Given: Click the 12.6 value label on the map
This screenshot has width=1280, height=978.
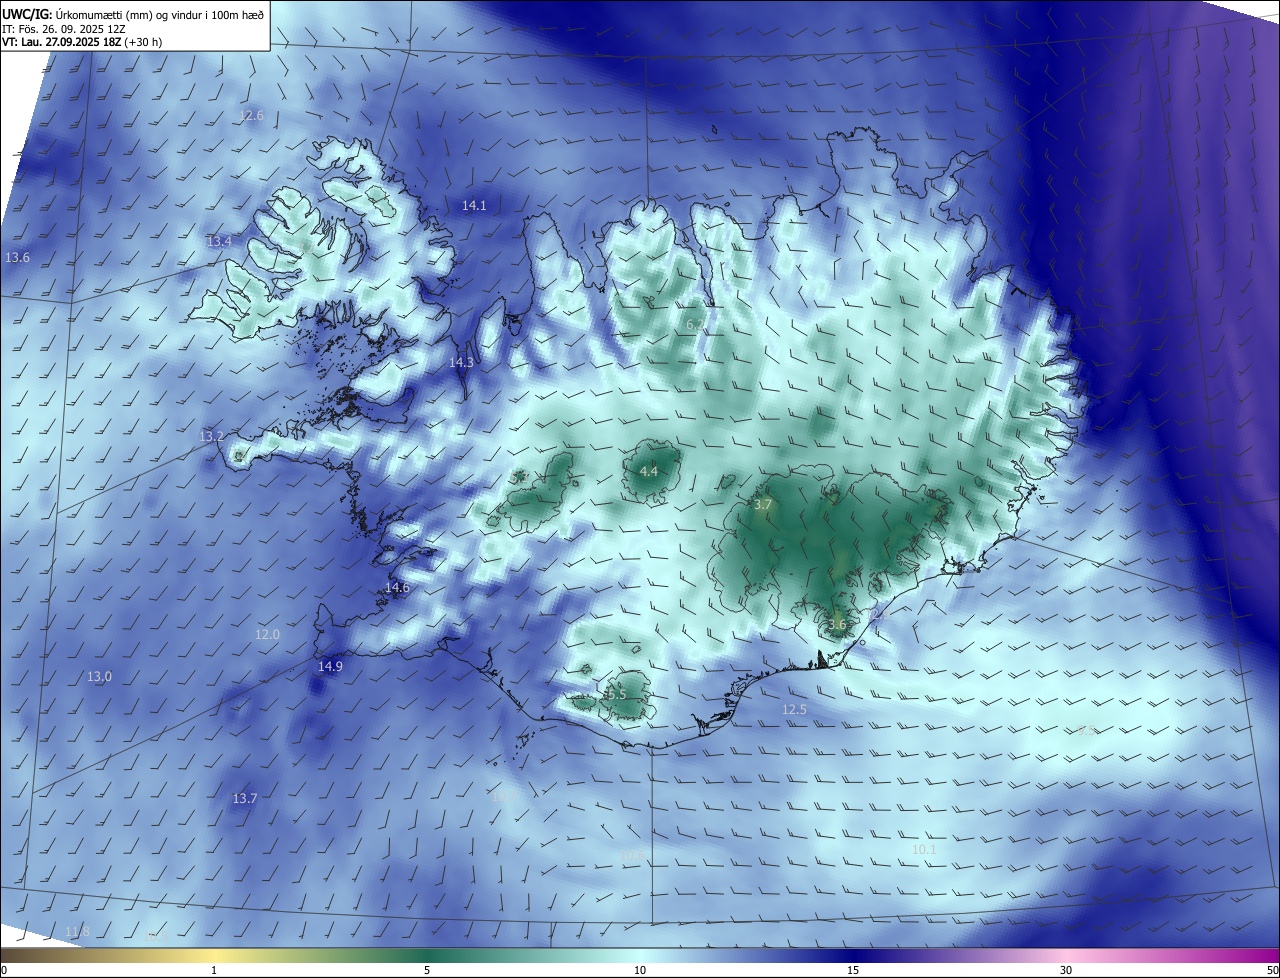Looking at the screenshot, I should click(251, 115).
